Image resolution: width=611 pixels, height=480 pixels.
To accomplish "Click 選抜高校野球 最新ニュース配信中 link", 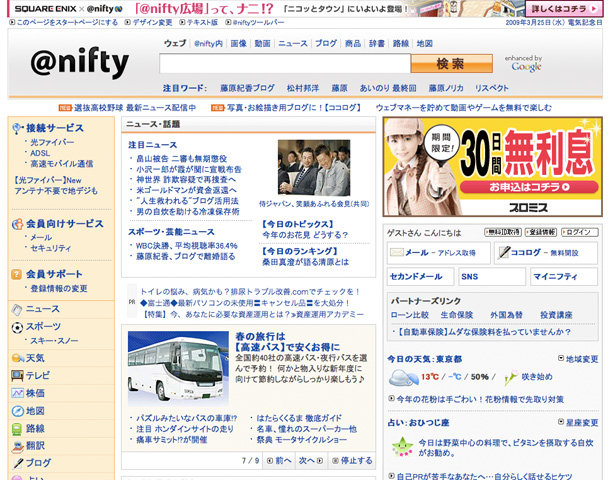I will coord(135,108).
